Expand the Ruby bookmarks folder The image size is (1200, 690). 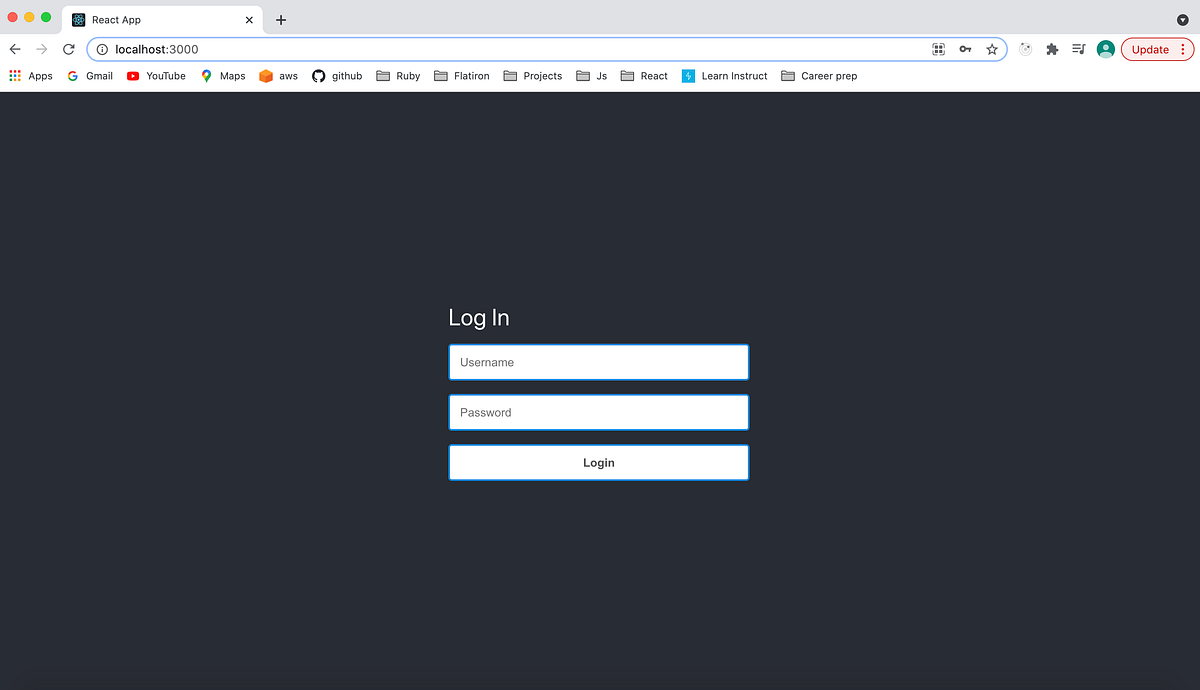click(x=398, y=75)
